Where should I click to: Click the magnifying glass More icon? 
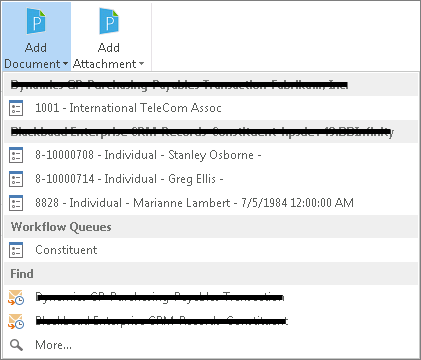16,345
